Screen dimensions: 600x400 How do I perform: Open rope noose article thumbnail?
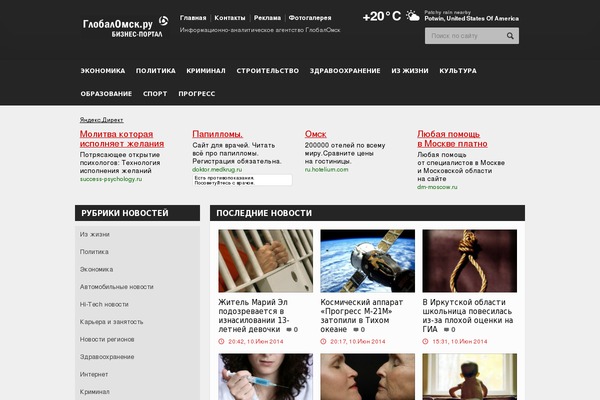pyautogui.click(x=470, y=261)
